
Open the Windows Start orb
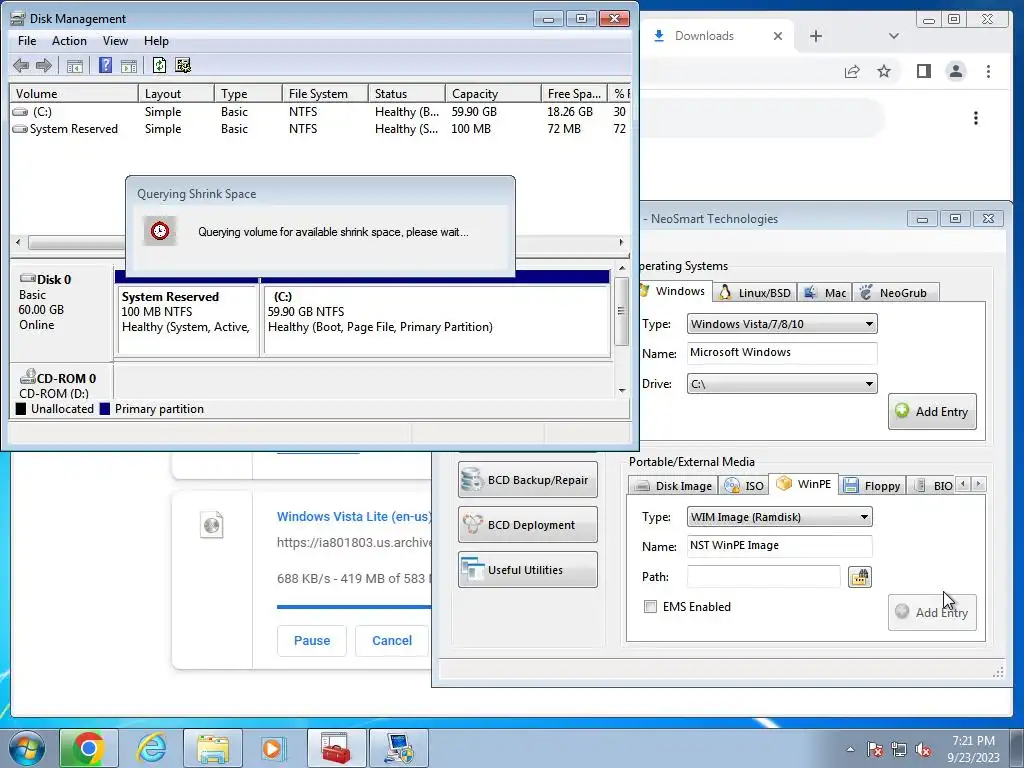pyautogui.click(x=27, y=748)
